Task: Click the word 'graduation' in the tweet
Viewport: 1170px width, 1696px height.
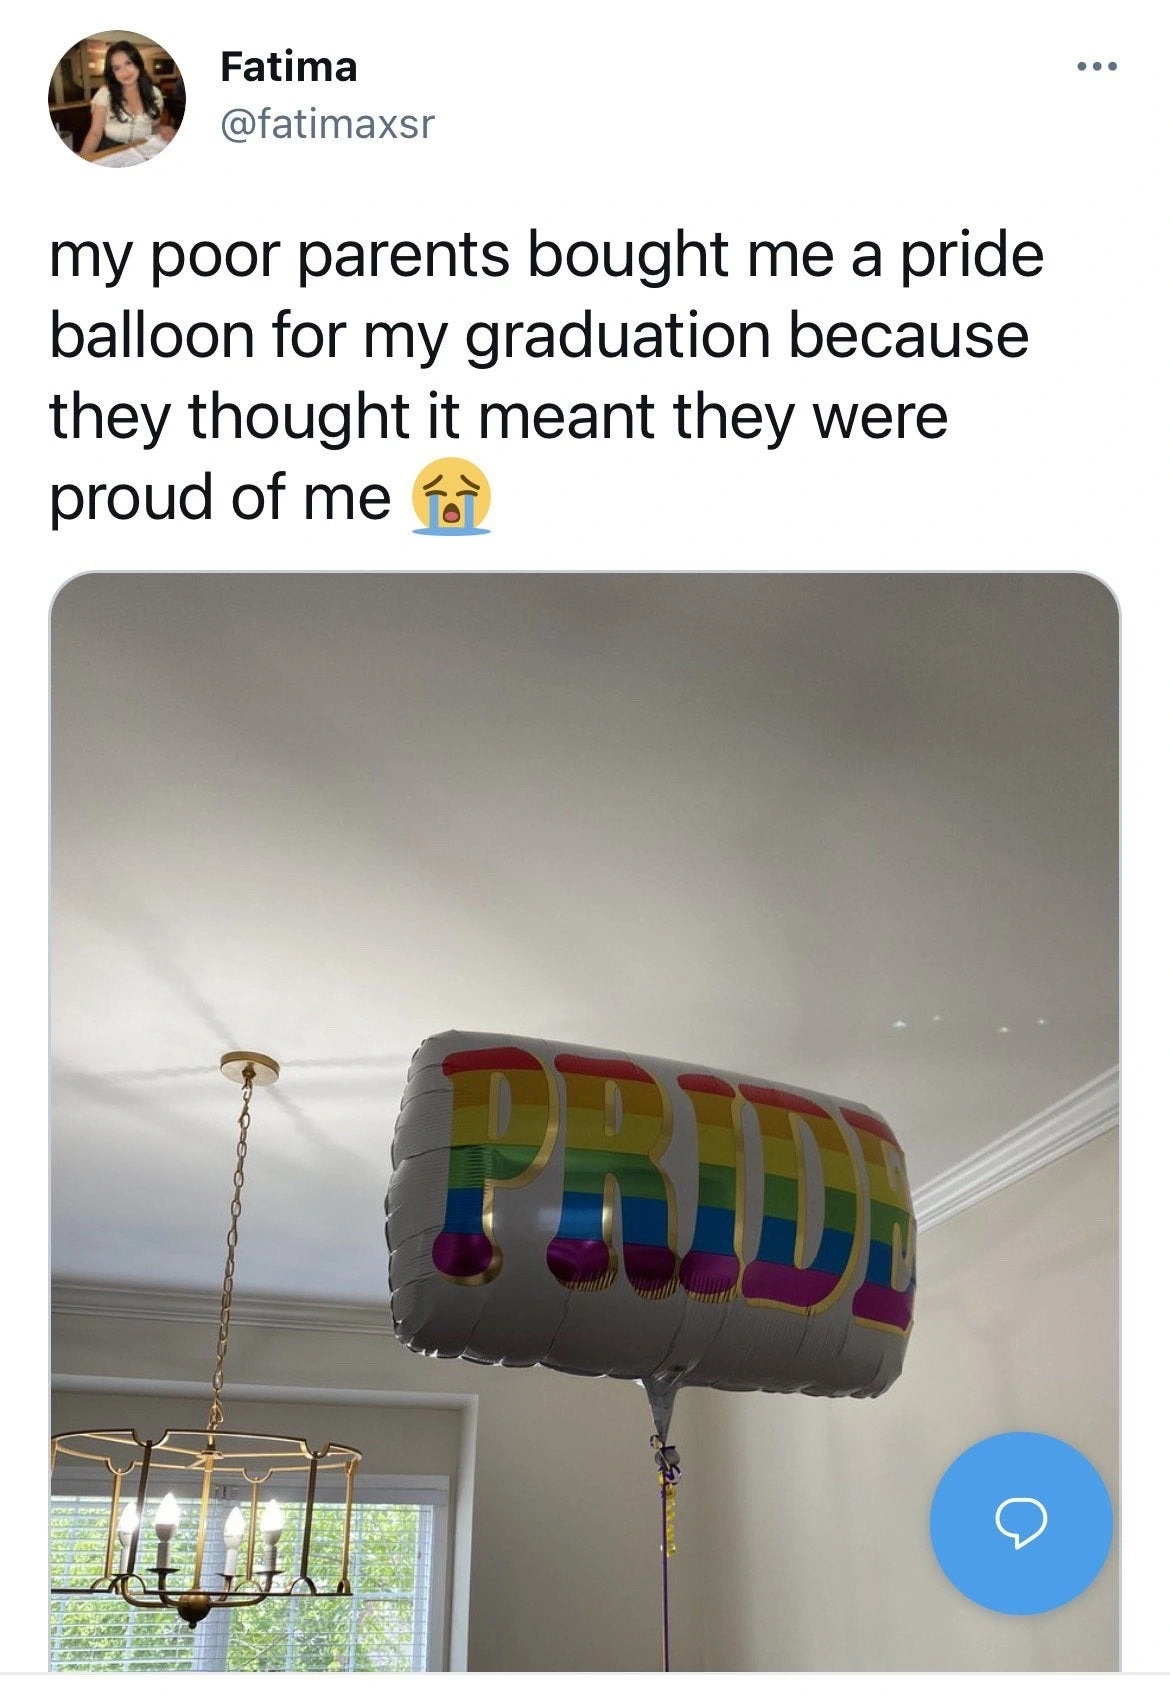Action: [619, 336]
